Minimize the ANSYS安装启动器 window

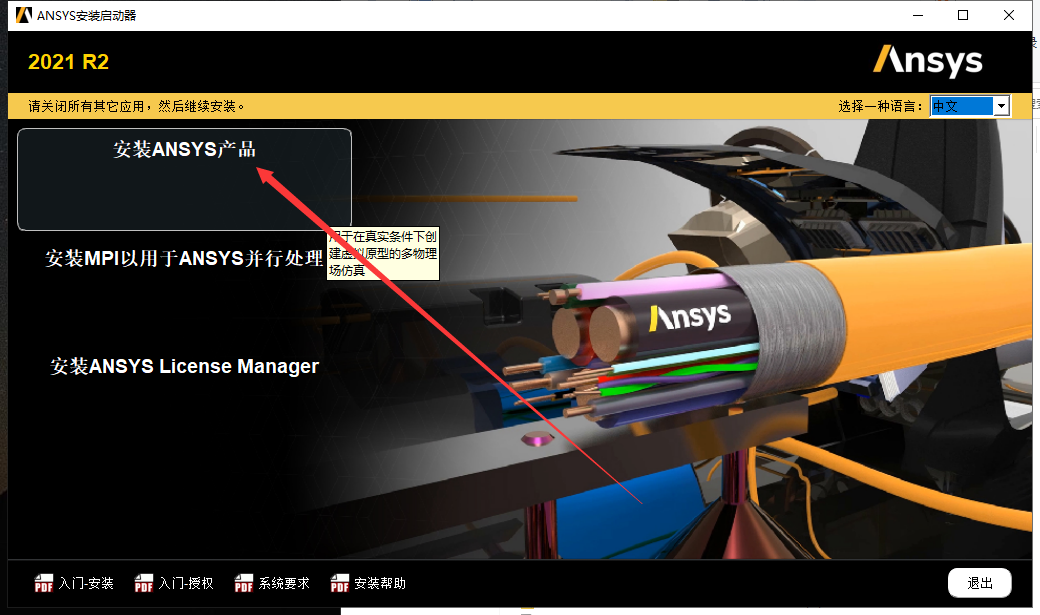tap(917, 15)
